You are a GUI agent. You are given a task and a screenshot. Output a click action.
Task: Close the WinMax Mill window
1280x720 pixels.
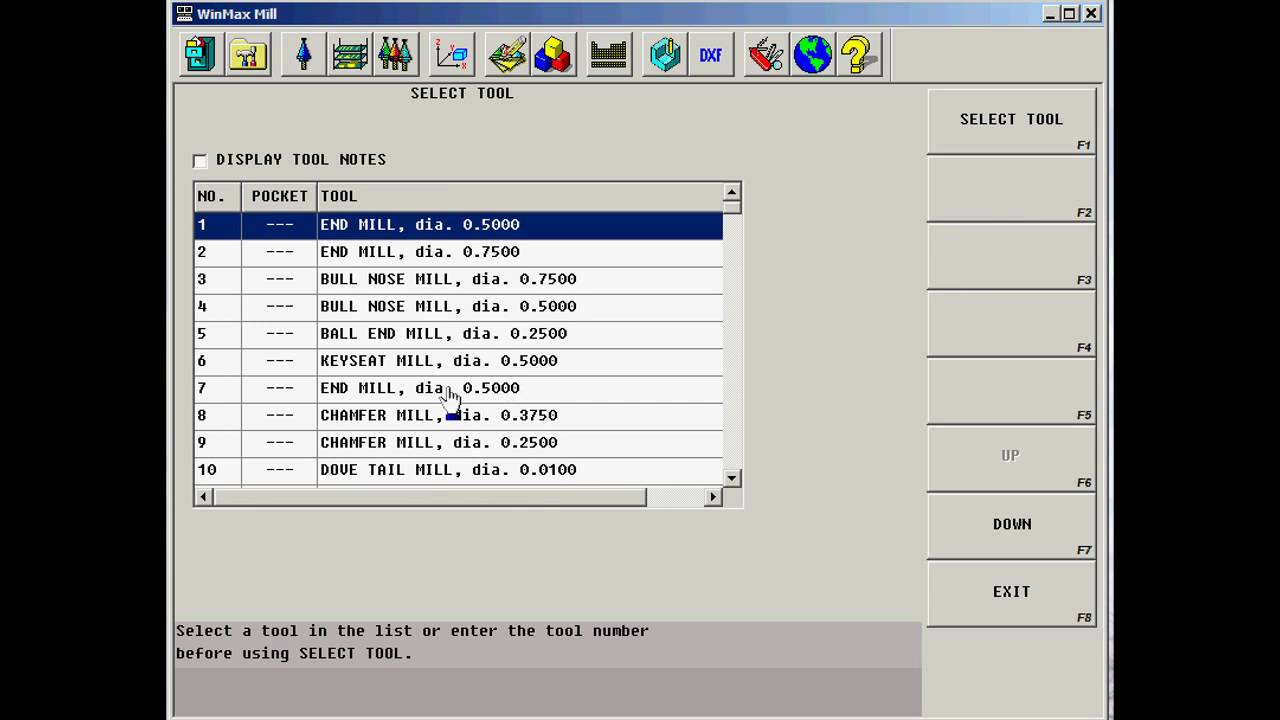click(1091, 13)
